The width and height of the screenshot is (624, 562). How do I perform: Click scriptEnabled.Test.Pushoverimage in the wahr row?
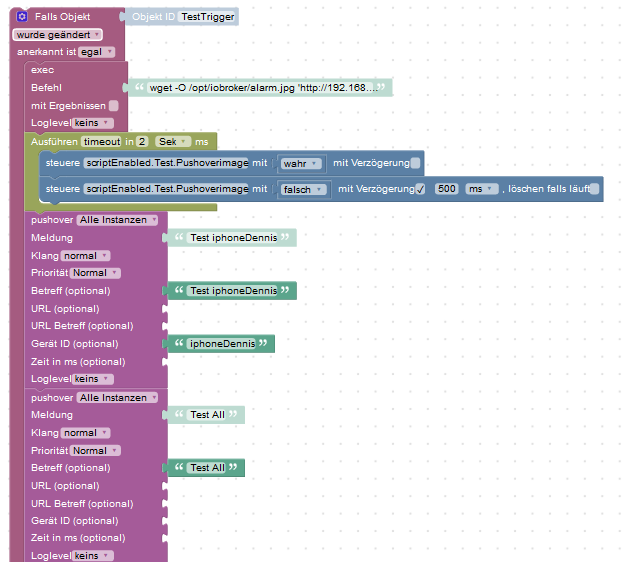(x=166, y=163)
